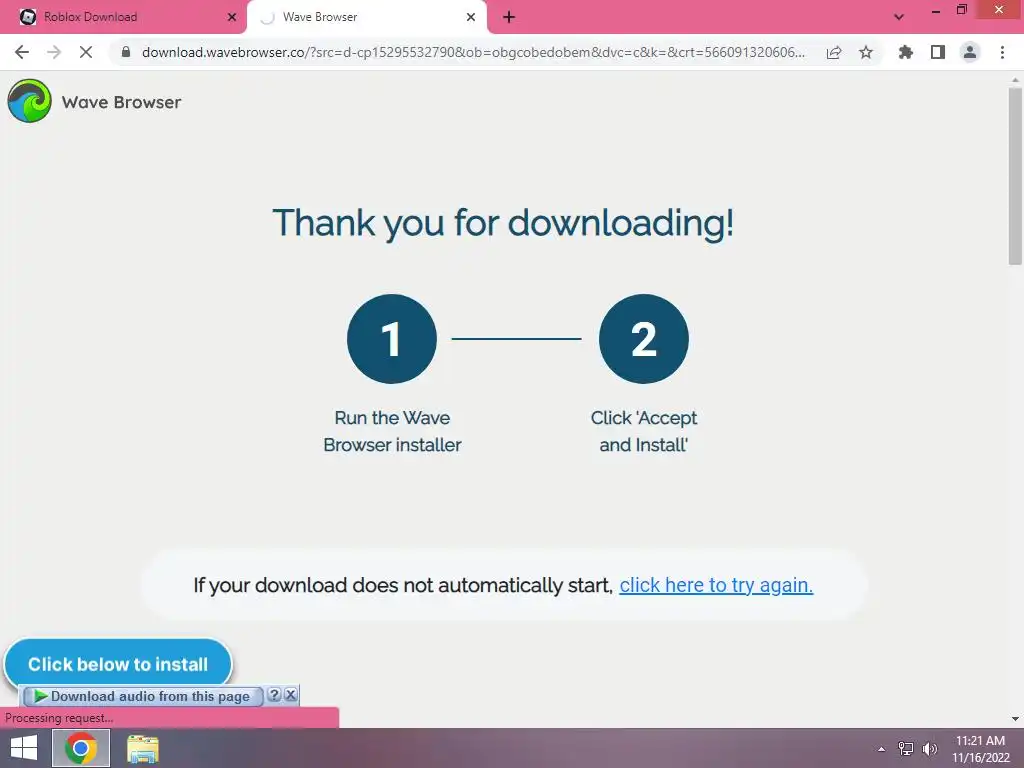Image resolution: width=1024 pixels, height=768 pixels.
Task: Share this page using the share icon
Action: click(834, 52)
